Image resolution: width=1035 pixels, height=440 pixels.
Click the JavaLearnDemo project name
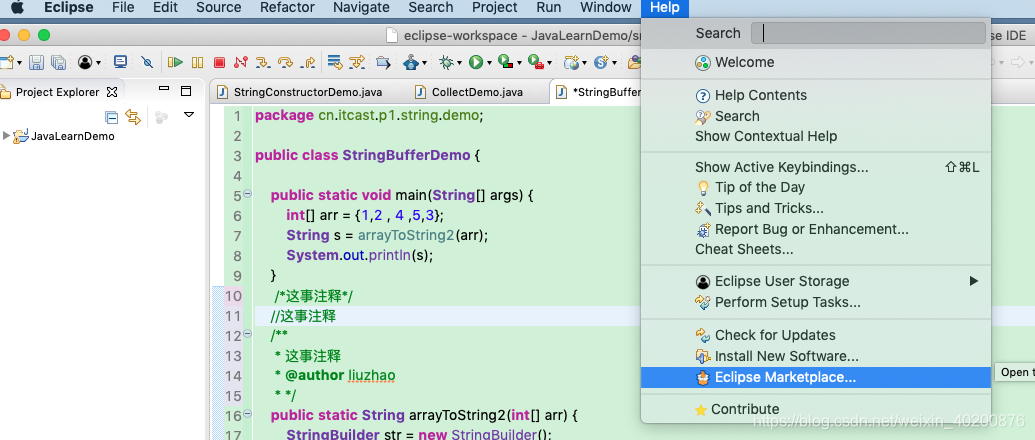tap(73, 137)
